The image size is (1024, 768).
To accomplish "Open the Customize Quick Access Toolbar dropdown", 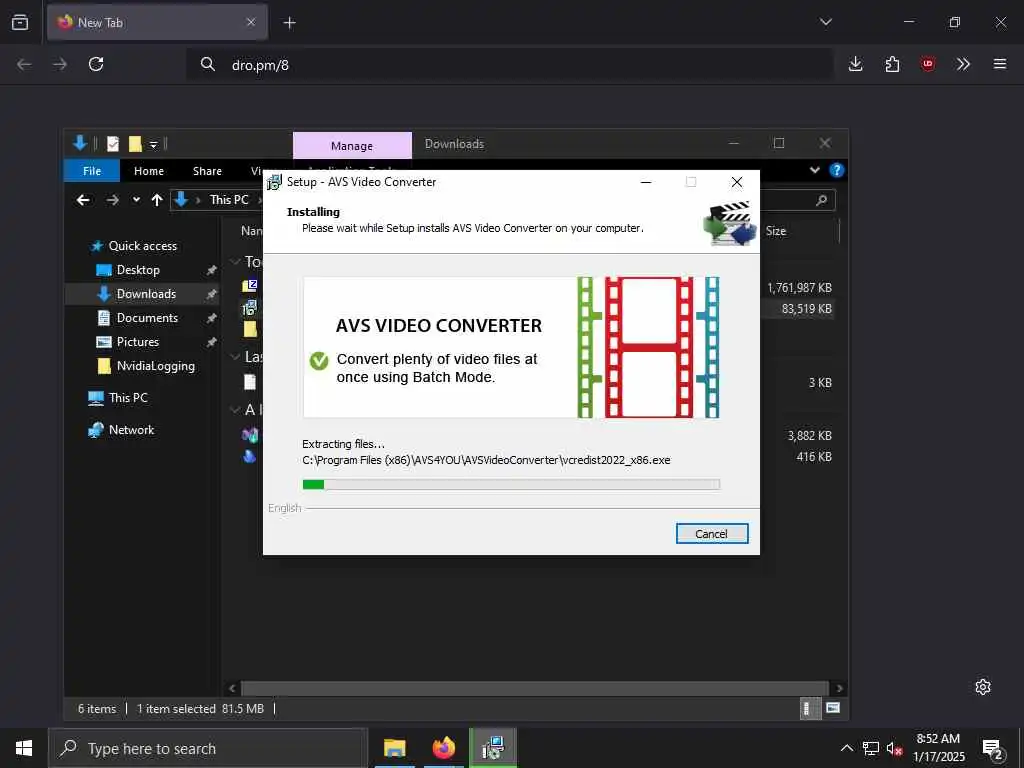I will pyautogui.click(x=153, y=144).
